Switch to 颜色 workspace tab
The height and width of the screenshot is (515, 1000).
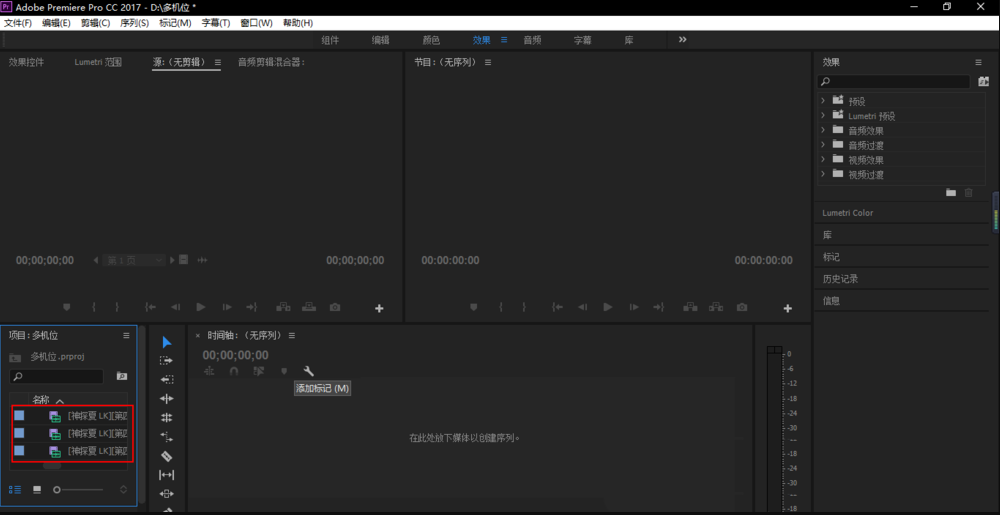coord(431,40)
